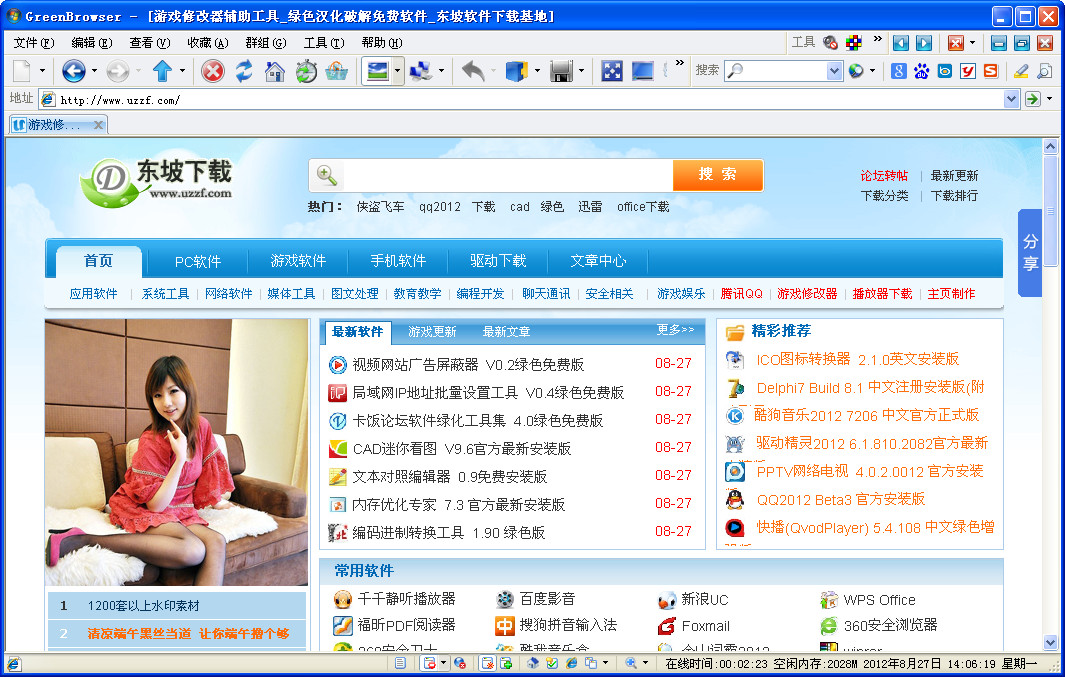
Task: Click the gray undo arrow icon
Action: click(473, 71)
